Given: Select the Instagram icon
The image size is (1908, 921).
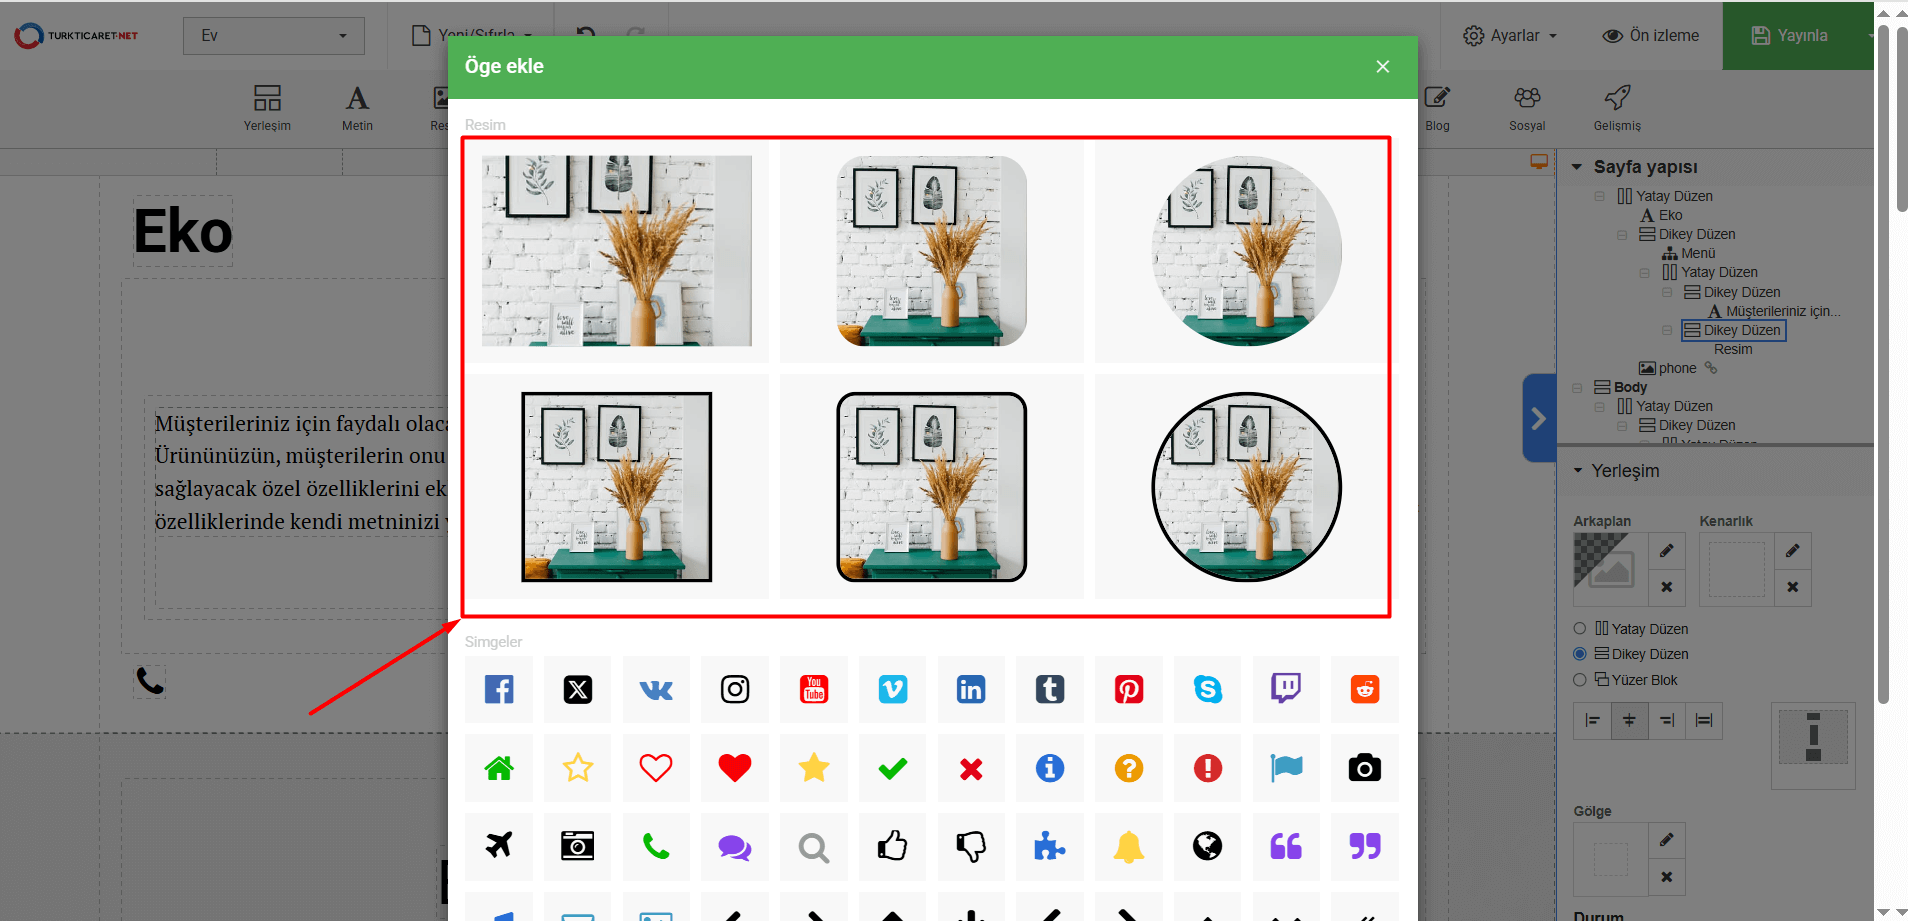Looking at the screenshot, I should click(735, 689).
